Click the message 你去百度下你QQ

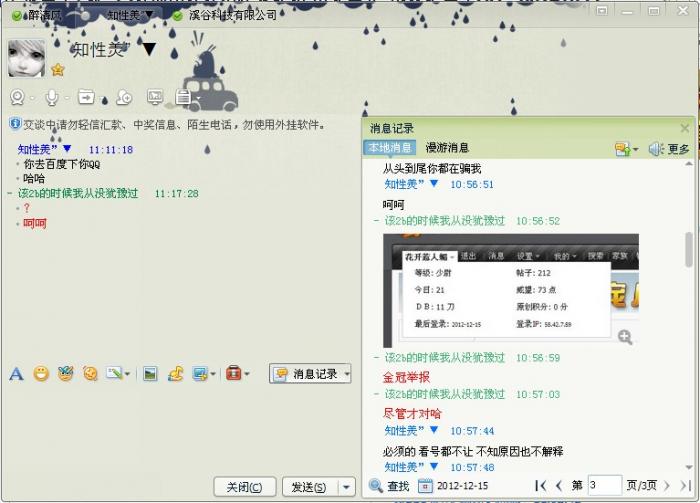[x=62, y=164]
